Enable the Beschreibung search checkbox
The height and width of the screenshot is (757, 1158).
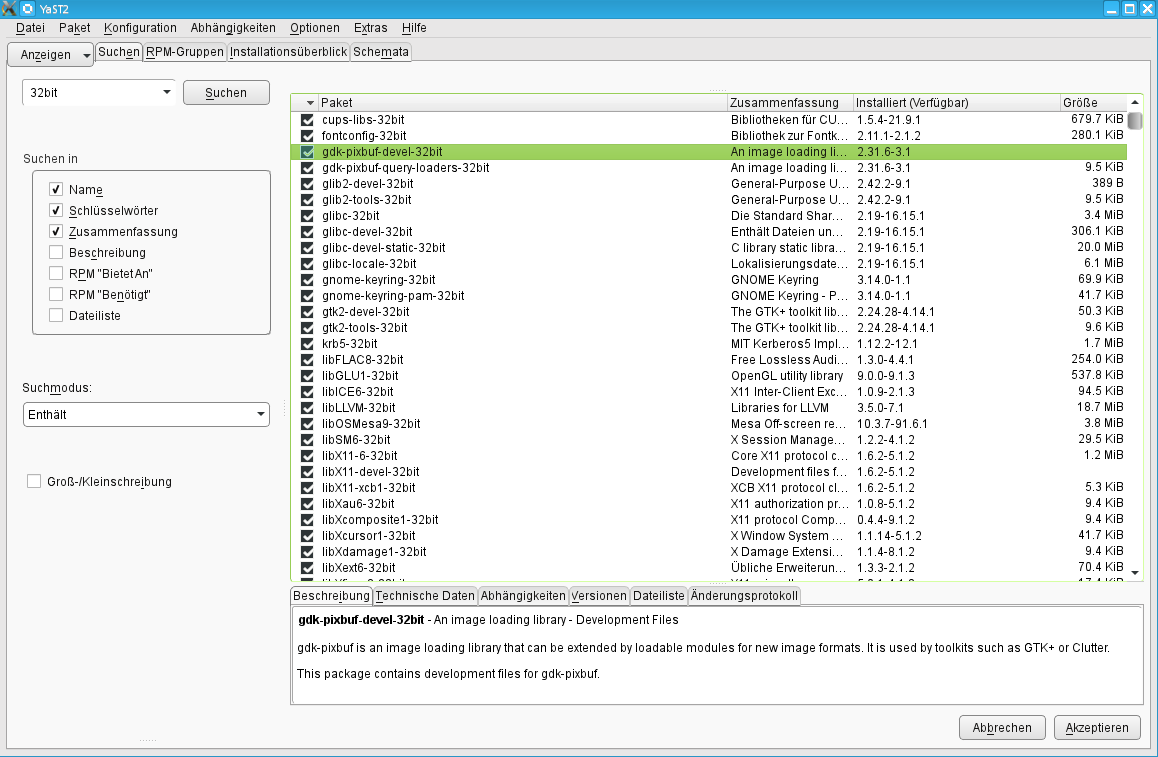[x=56, y=252]
